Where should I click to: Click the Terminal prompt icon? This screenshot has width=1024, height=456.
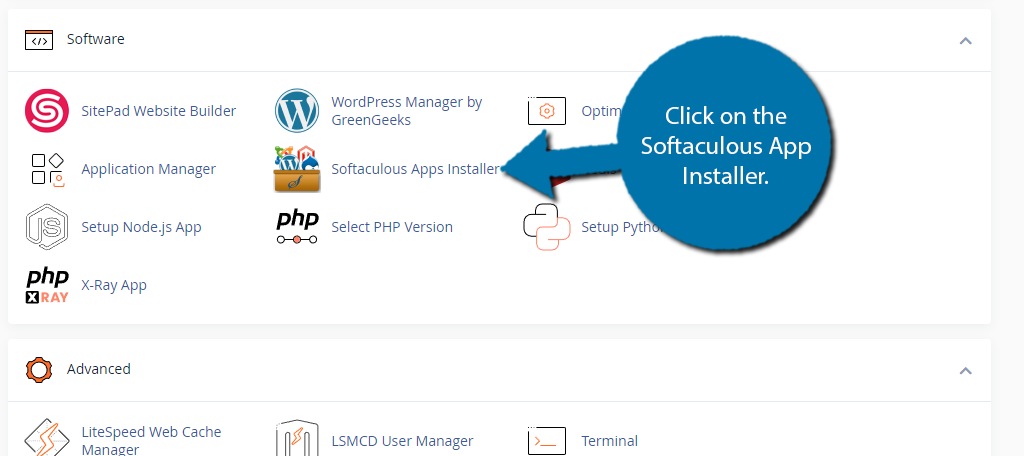tap(547, 441)
